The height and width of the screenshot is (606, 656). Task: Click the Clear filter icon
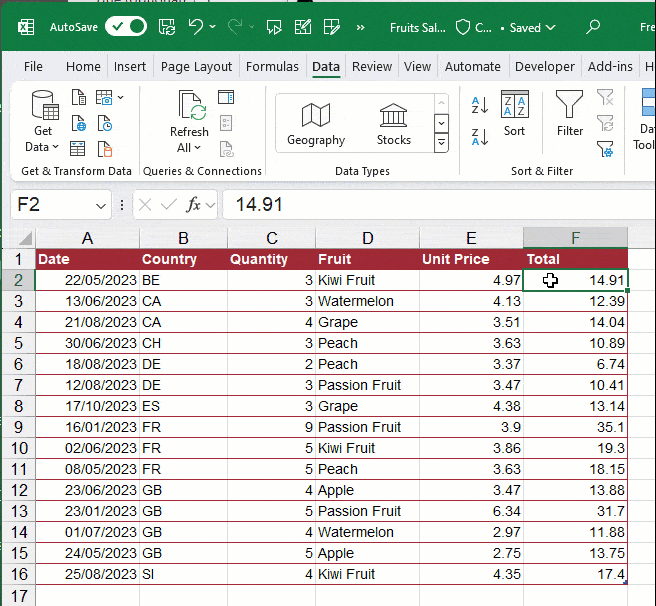click(x=605, y=97)
